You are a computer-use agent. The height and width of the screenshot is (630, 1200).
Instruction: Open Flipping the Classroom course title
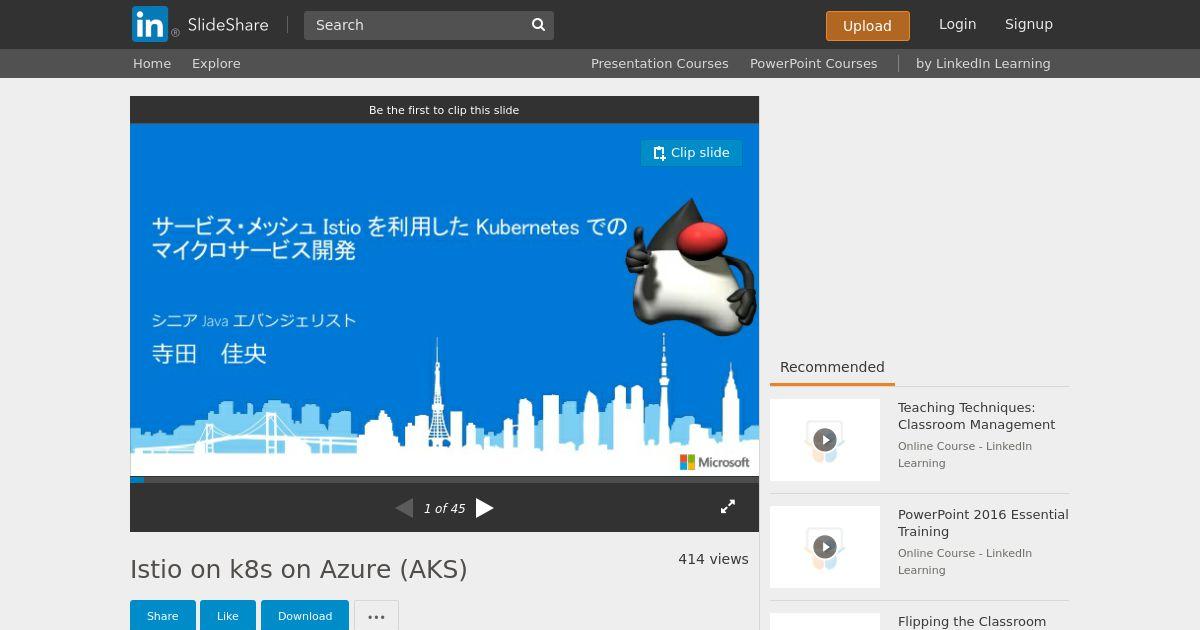tap(972, 622)
